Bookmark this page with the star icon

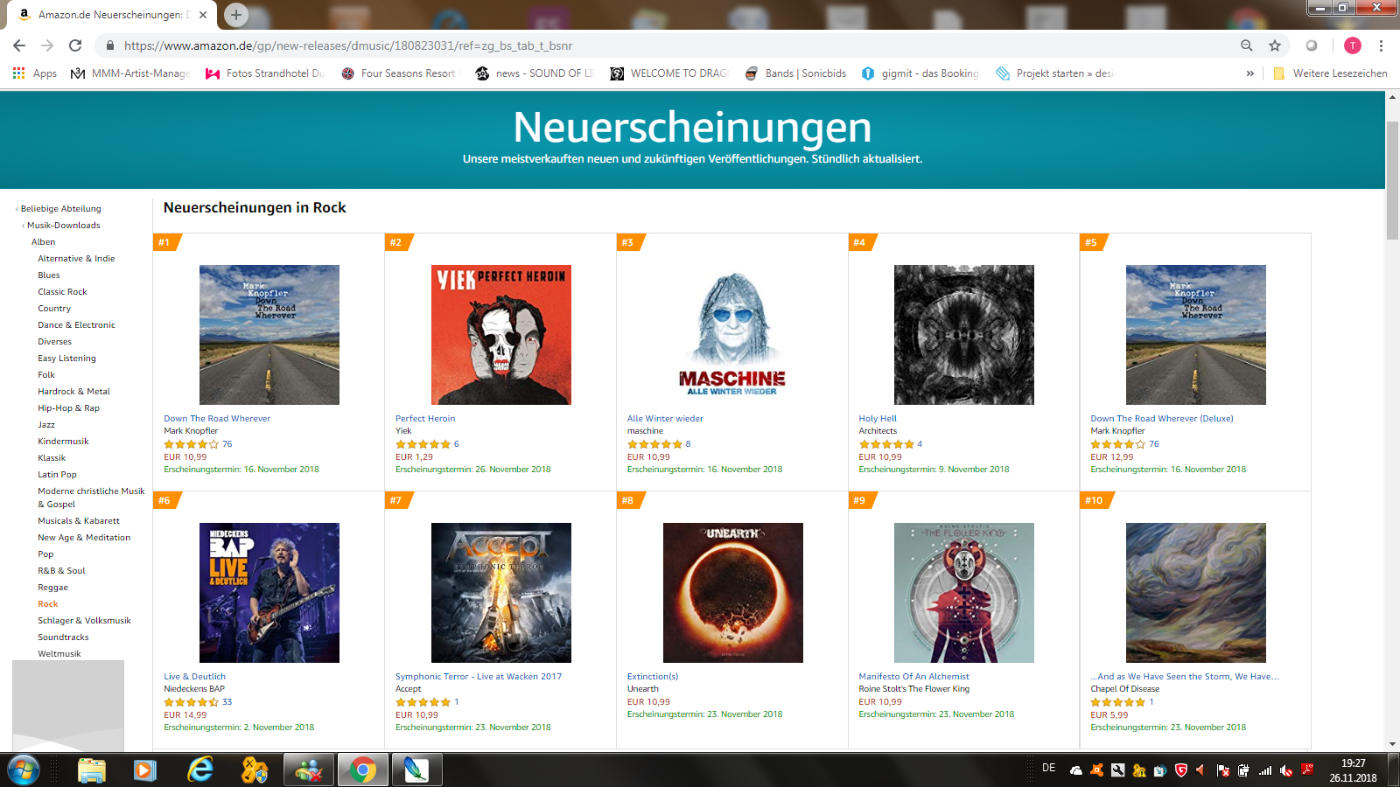1275,45
